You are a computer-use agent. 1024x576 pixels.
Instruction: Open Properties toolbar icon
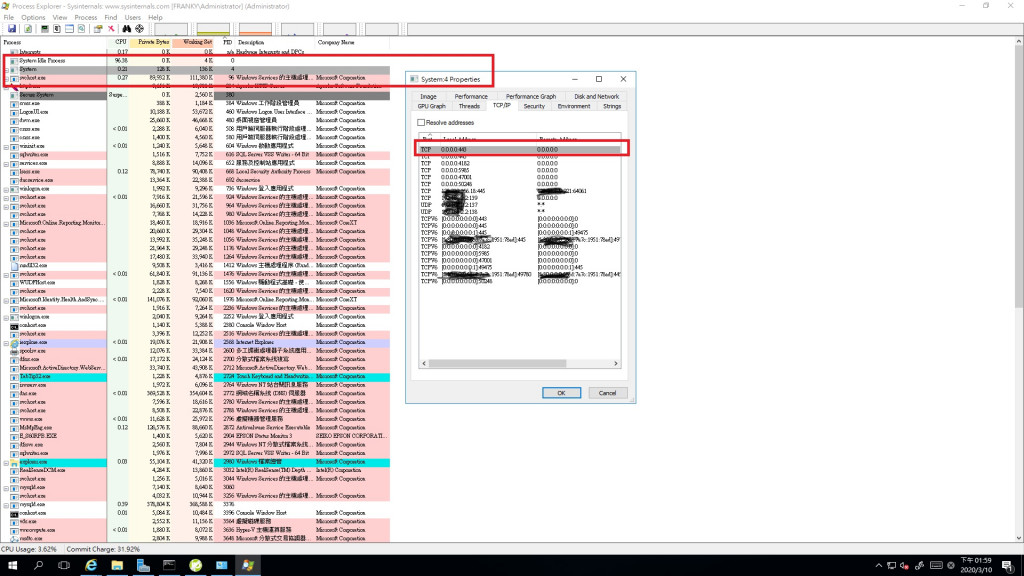coord(98,29)
